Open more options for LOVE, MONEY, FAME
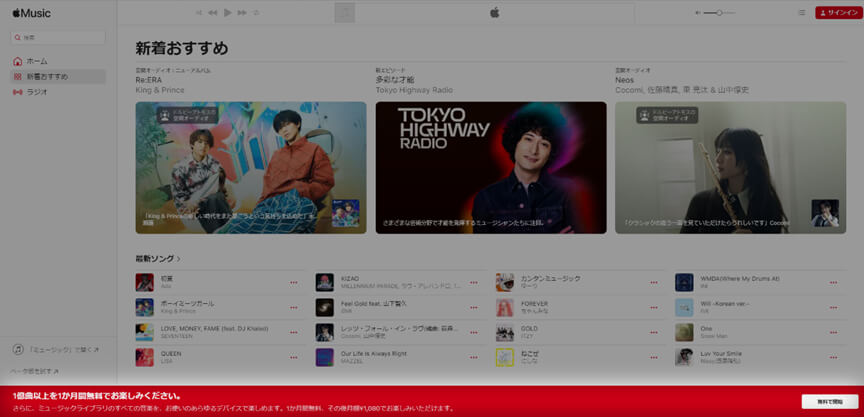Screen dimensions: 864x417 [x=294, y=332]
